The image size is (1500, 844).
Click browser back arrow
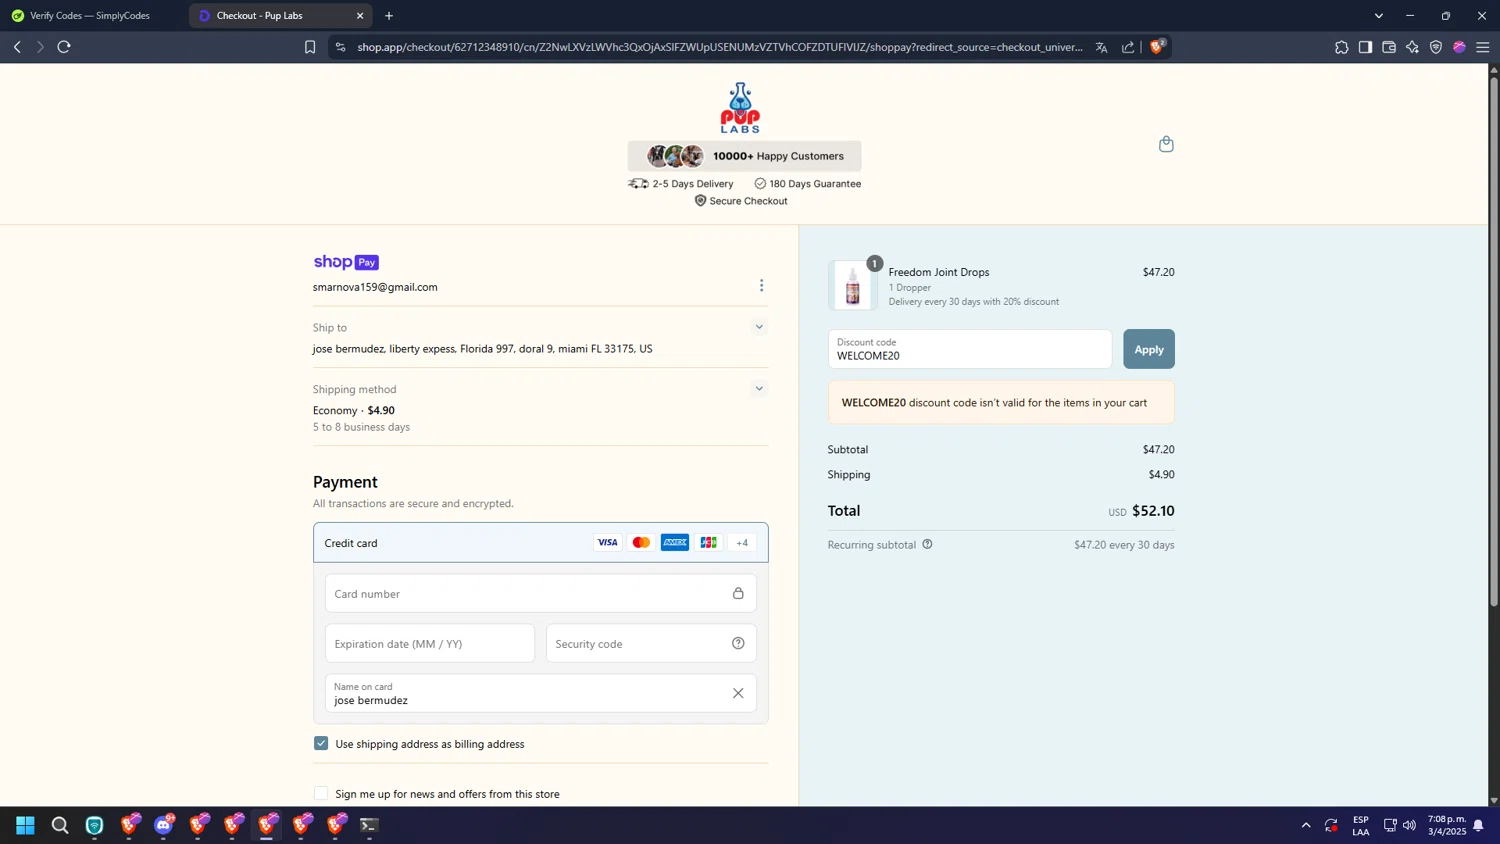coord(17,47)
